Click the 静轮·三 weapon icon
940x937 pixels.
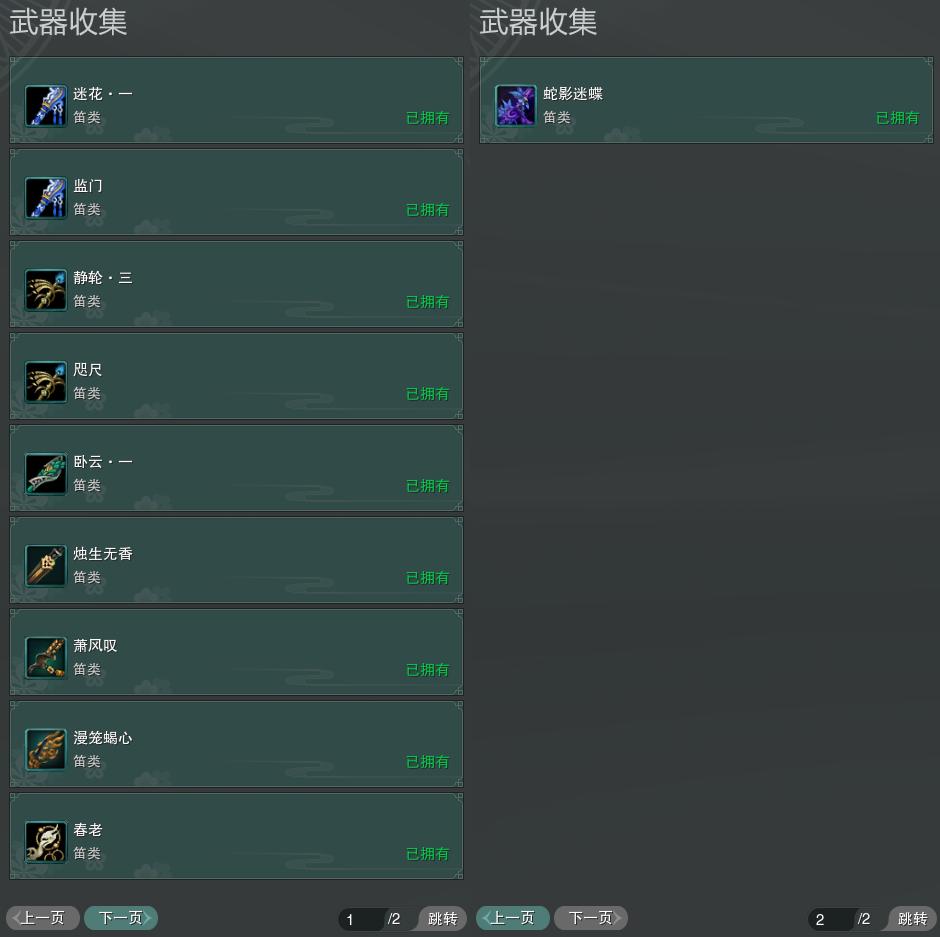46,290
